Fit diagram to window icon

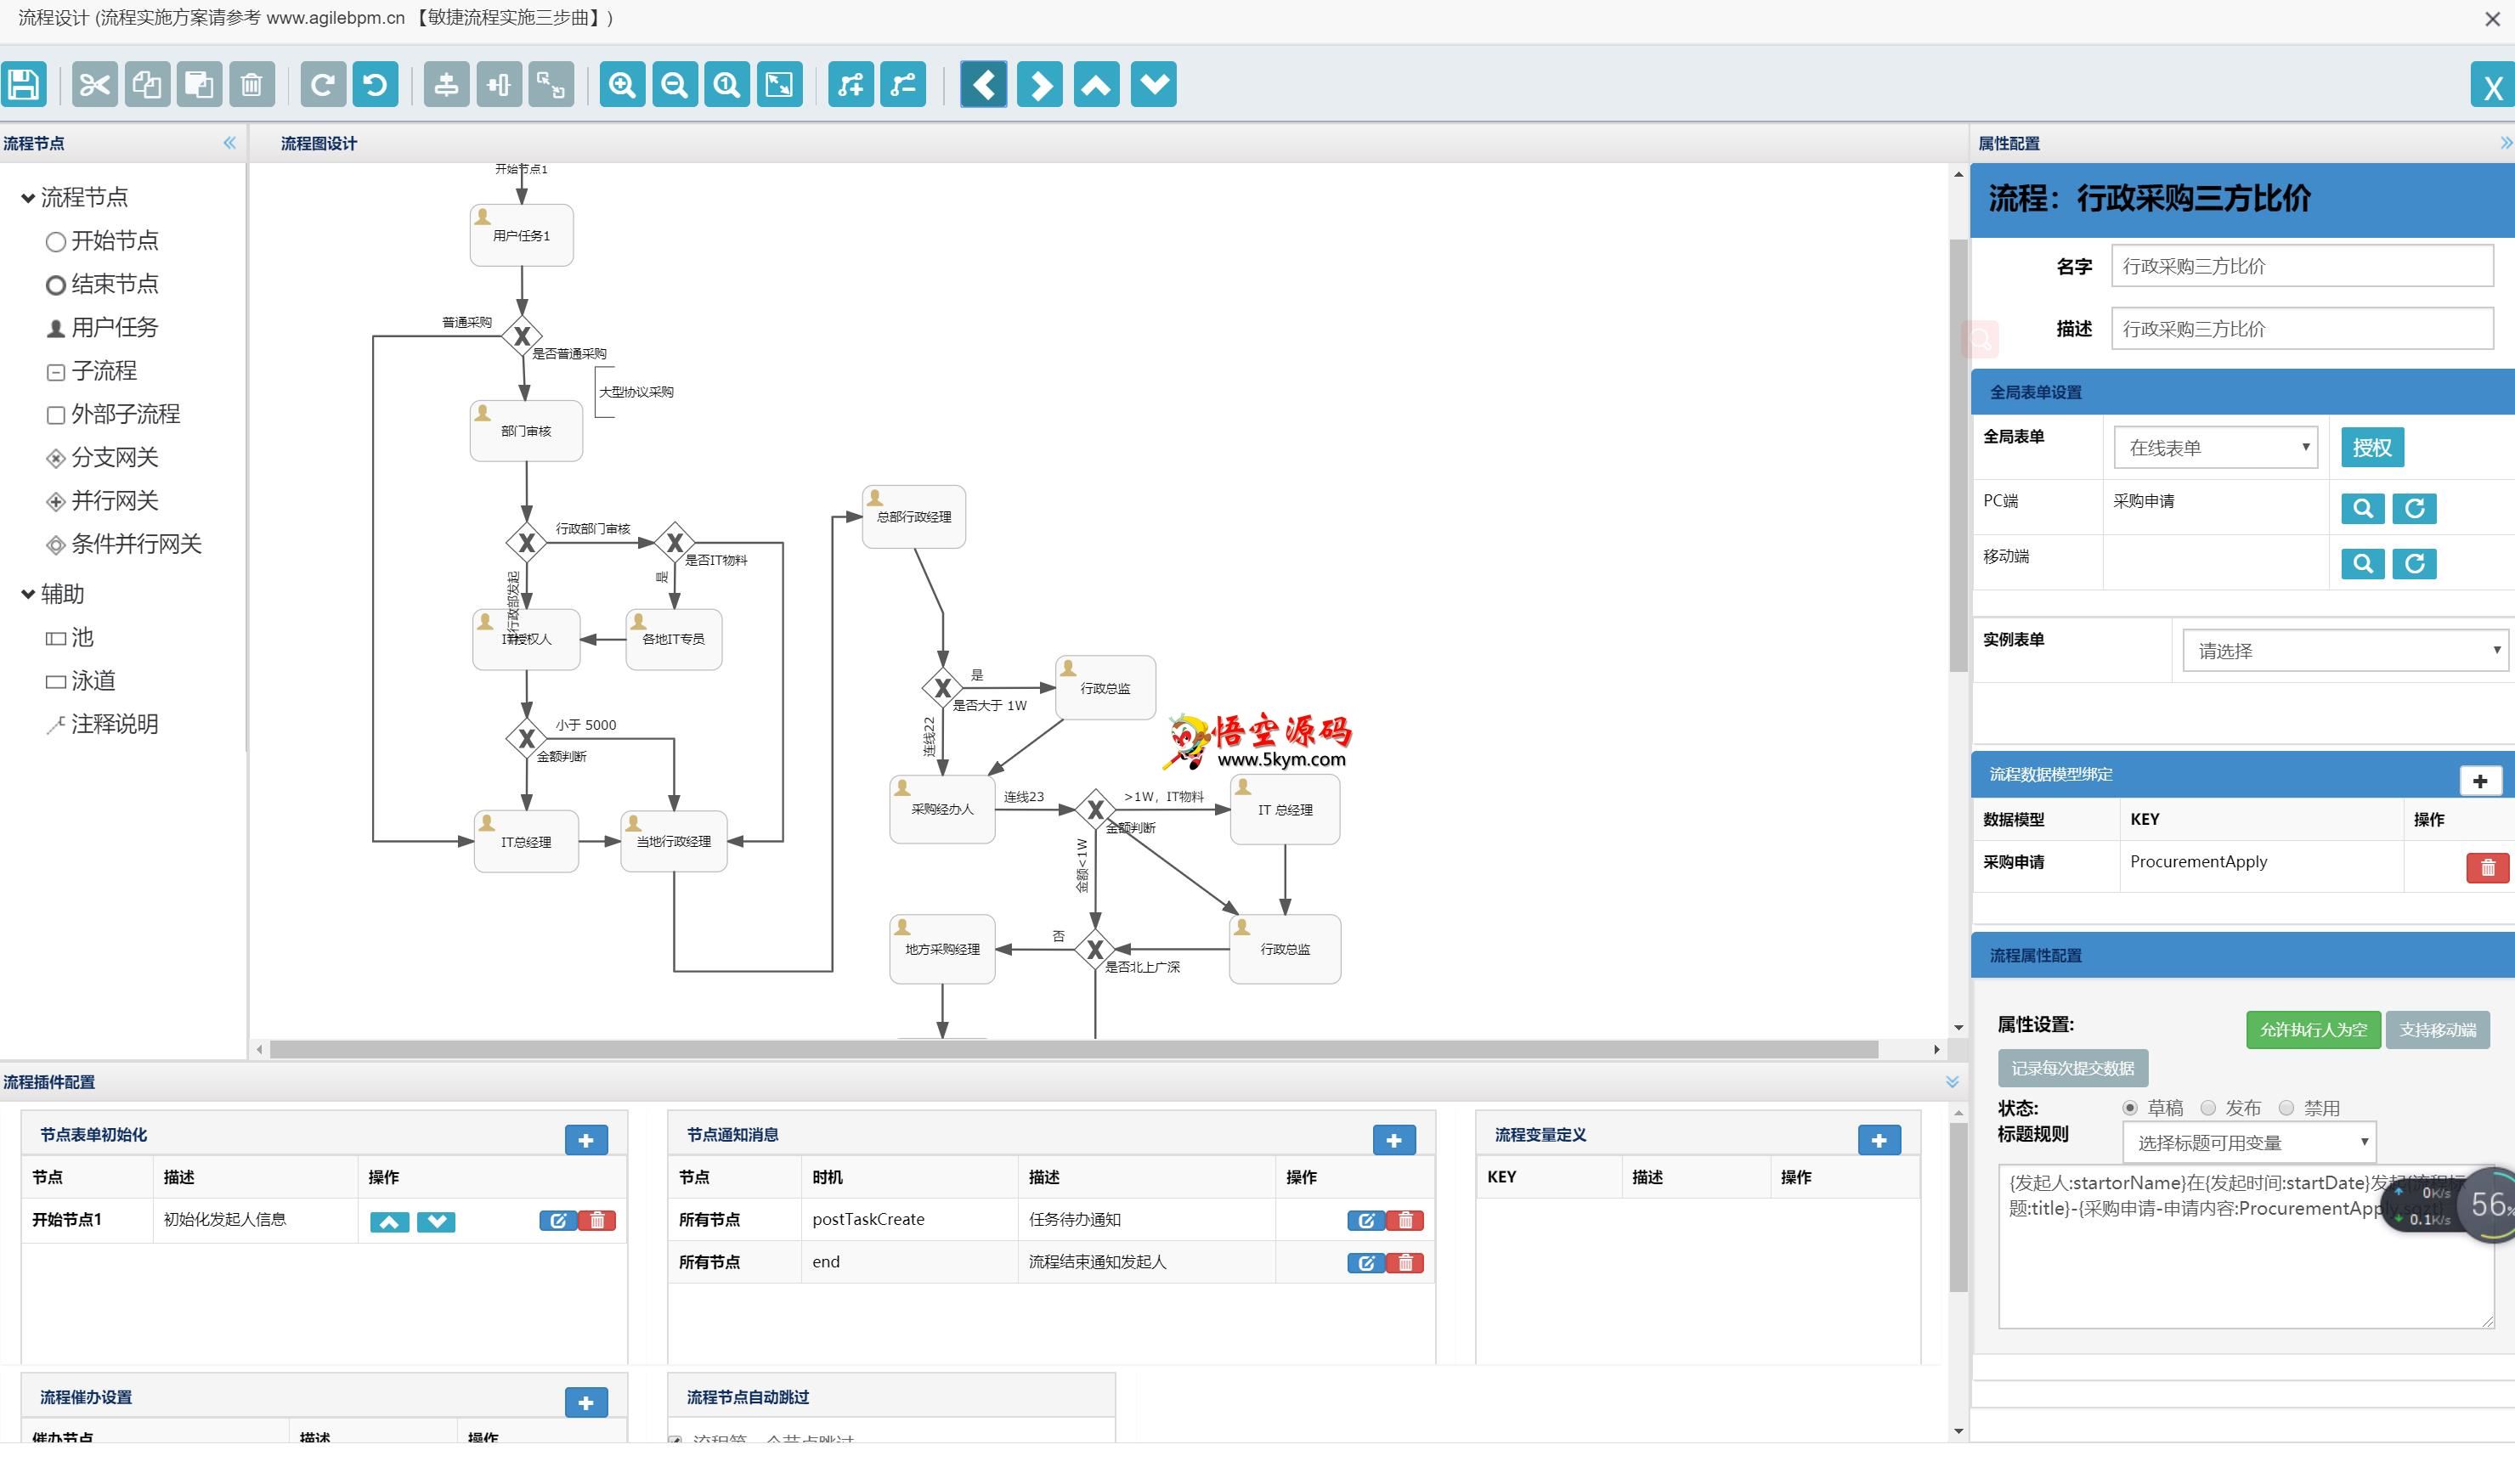pos(780,84)
